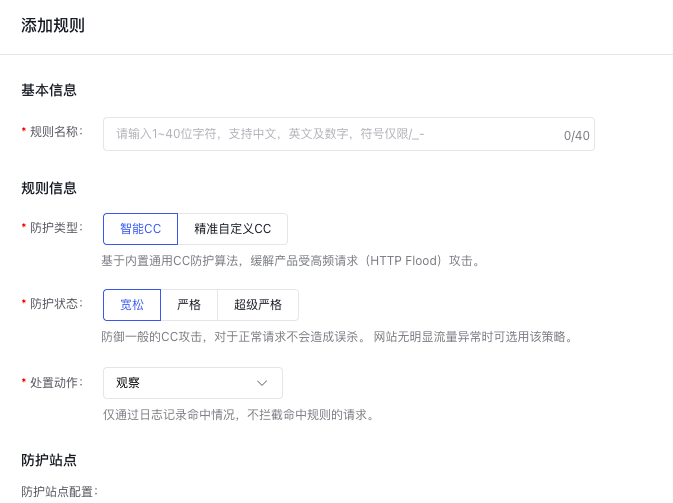Click the 处置动作 field label

coord(56,382)
